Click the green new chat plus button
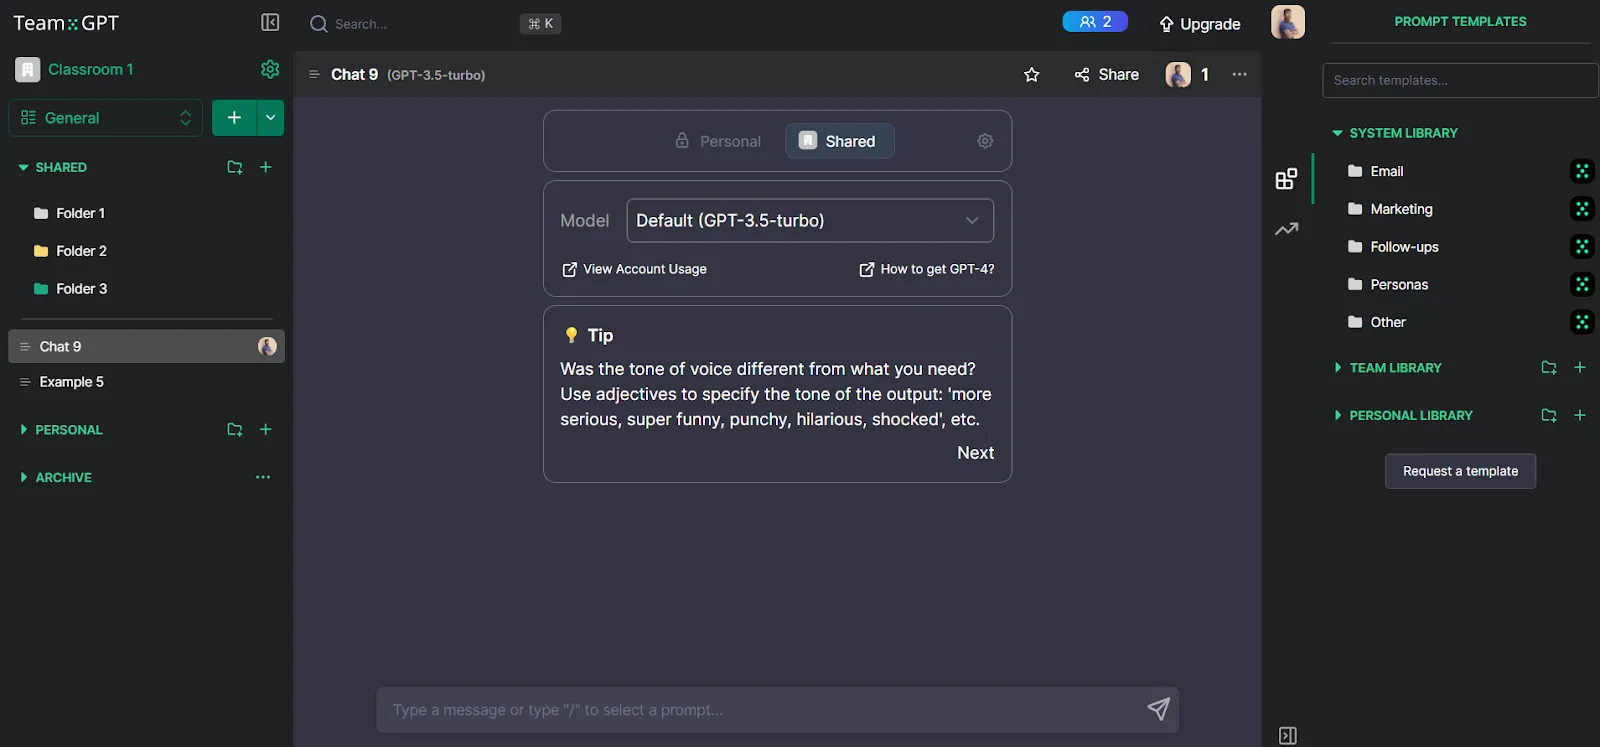 [234, 117]
